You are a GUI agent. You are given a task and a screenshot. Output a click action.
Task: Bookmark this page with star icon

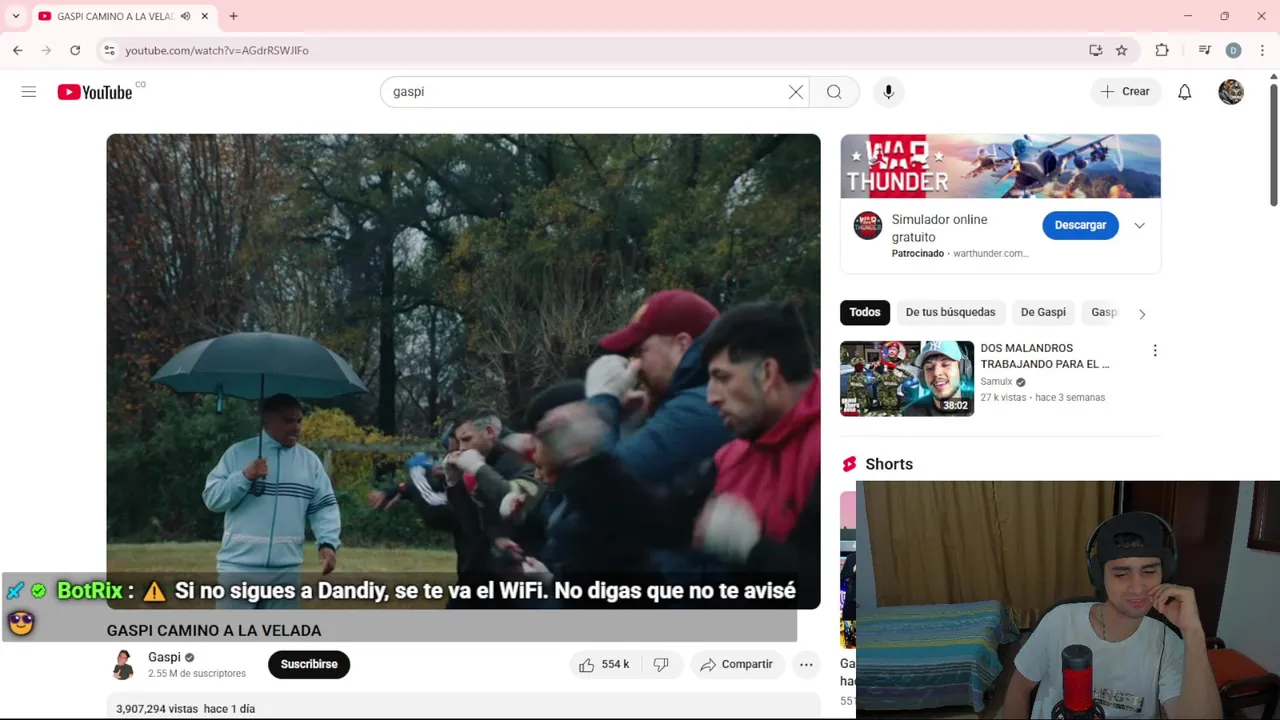coord(1122,50)
